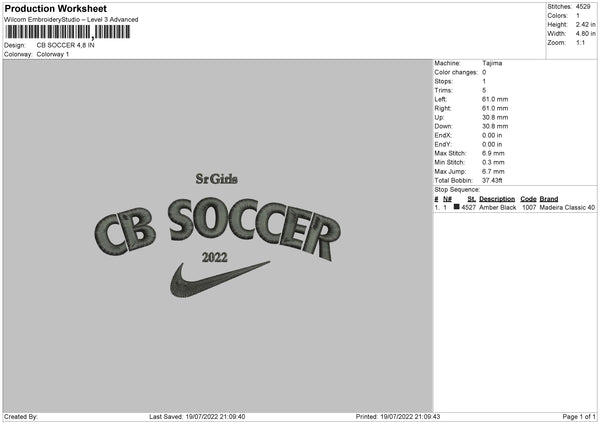Click the Stop Sequence heading
Viewport: 600px width, 424px height.
(x=457, y=190)
